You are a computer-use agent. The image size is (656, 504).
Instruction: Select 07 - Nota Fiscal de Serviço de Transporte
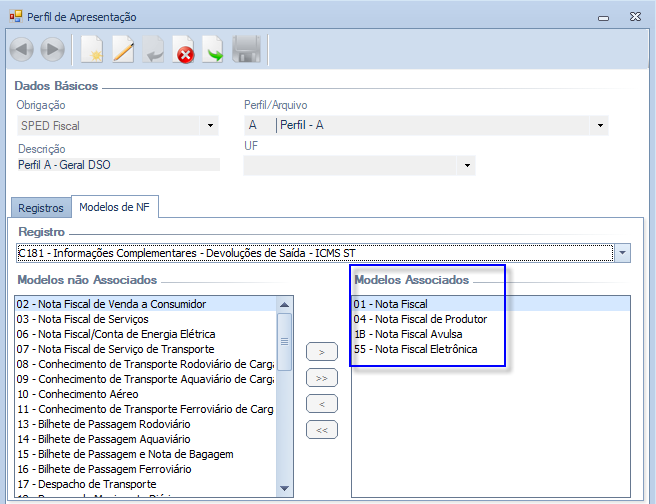pyautogui.click(x=145, y=349)
